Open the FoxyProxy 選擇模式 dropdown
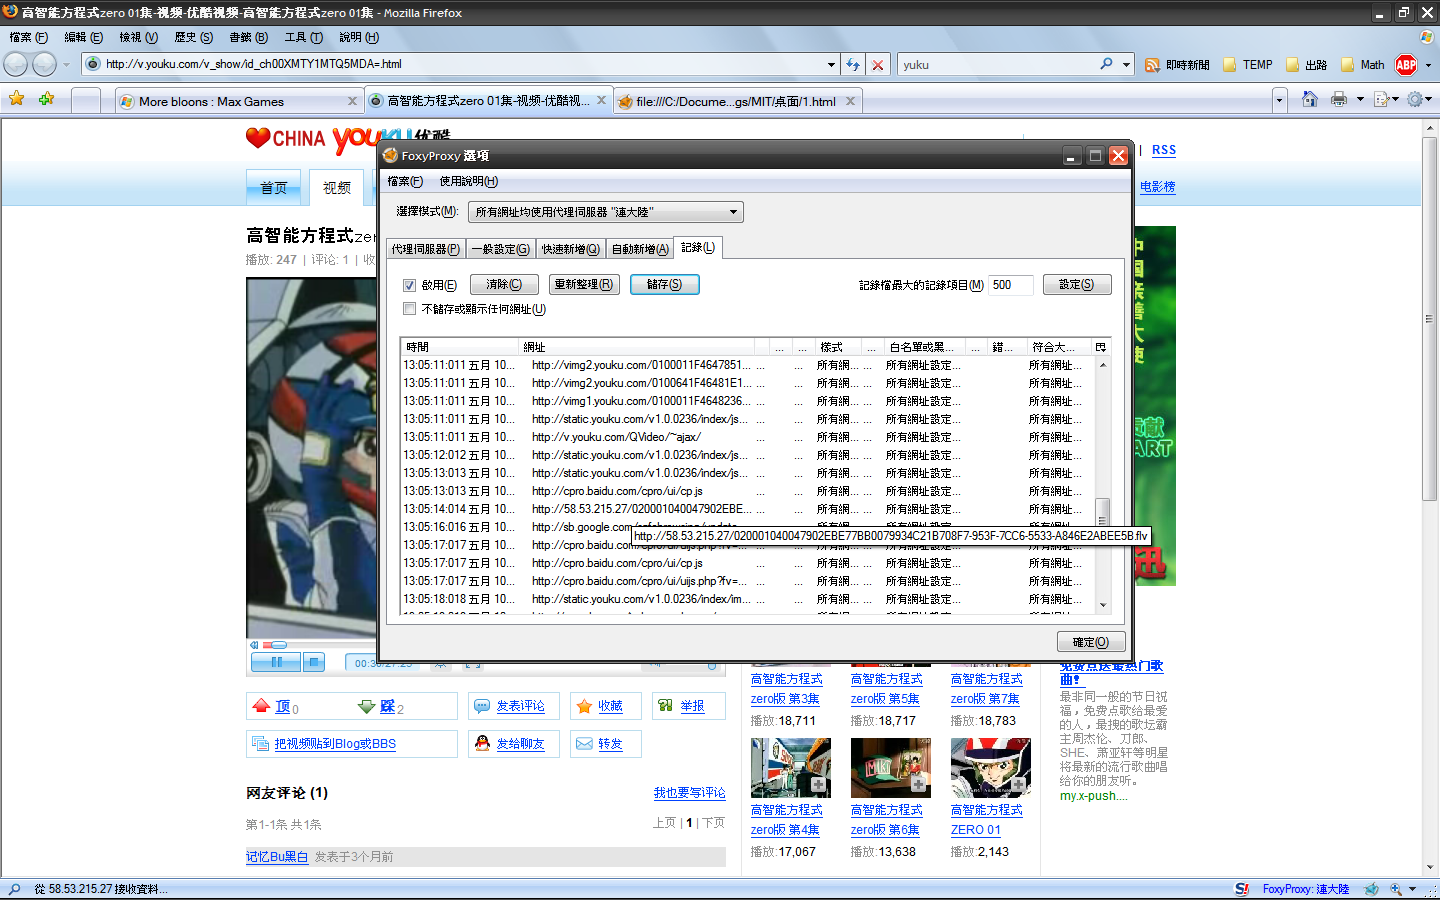 pos(606,212)
